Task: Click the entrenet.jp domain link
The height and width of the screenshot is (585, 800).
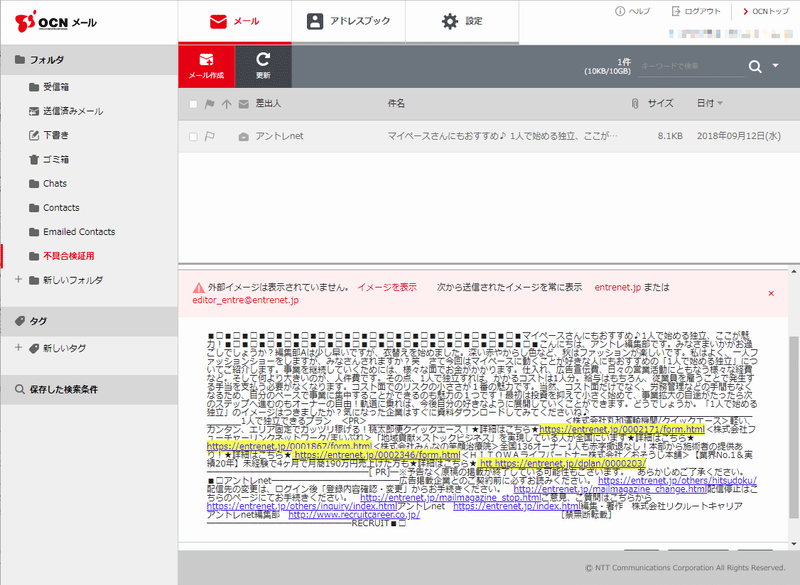Action: point(617,288)
